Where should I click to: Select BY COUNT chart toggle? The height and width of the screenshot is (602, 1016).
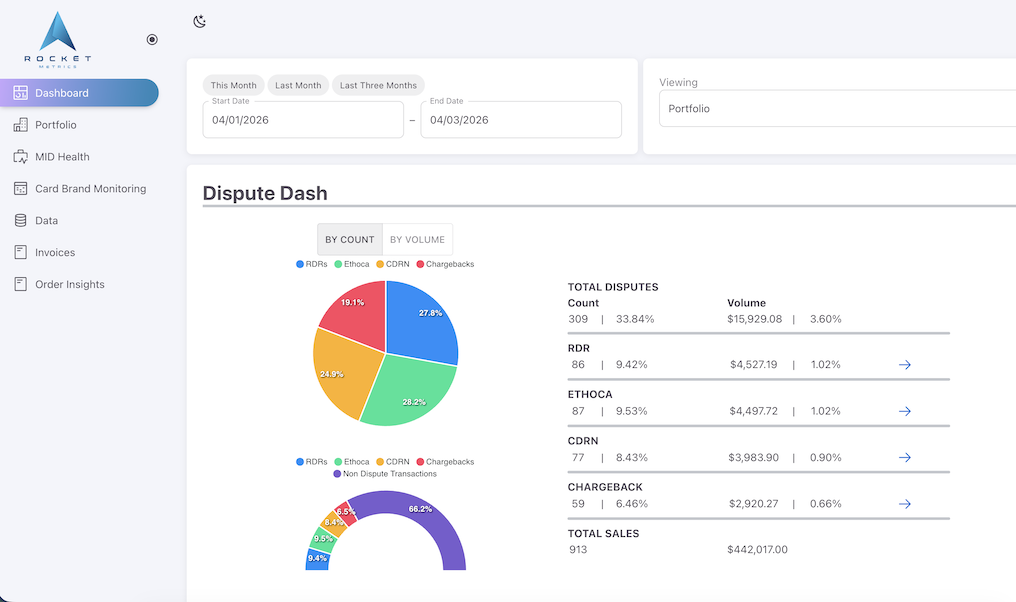point(350,240)
